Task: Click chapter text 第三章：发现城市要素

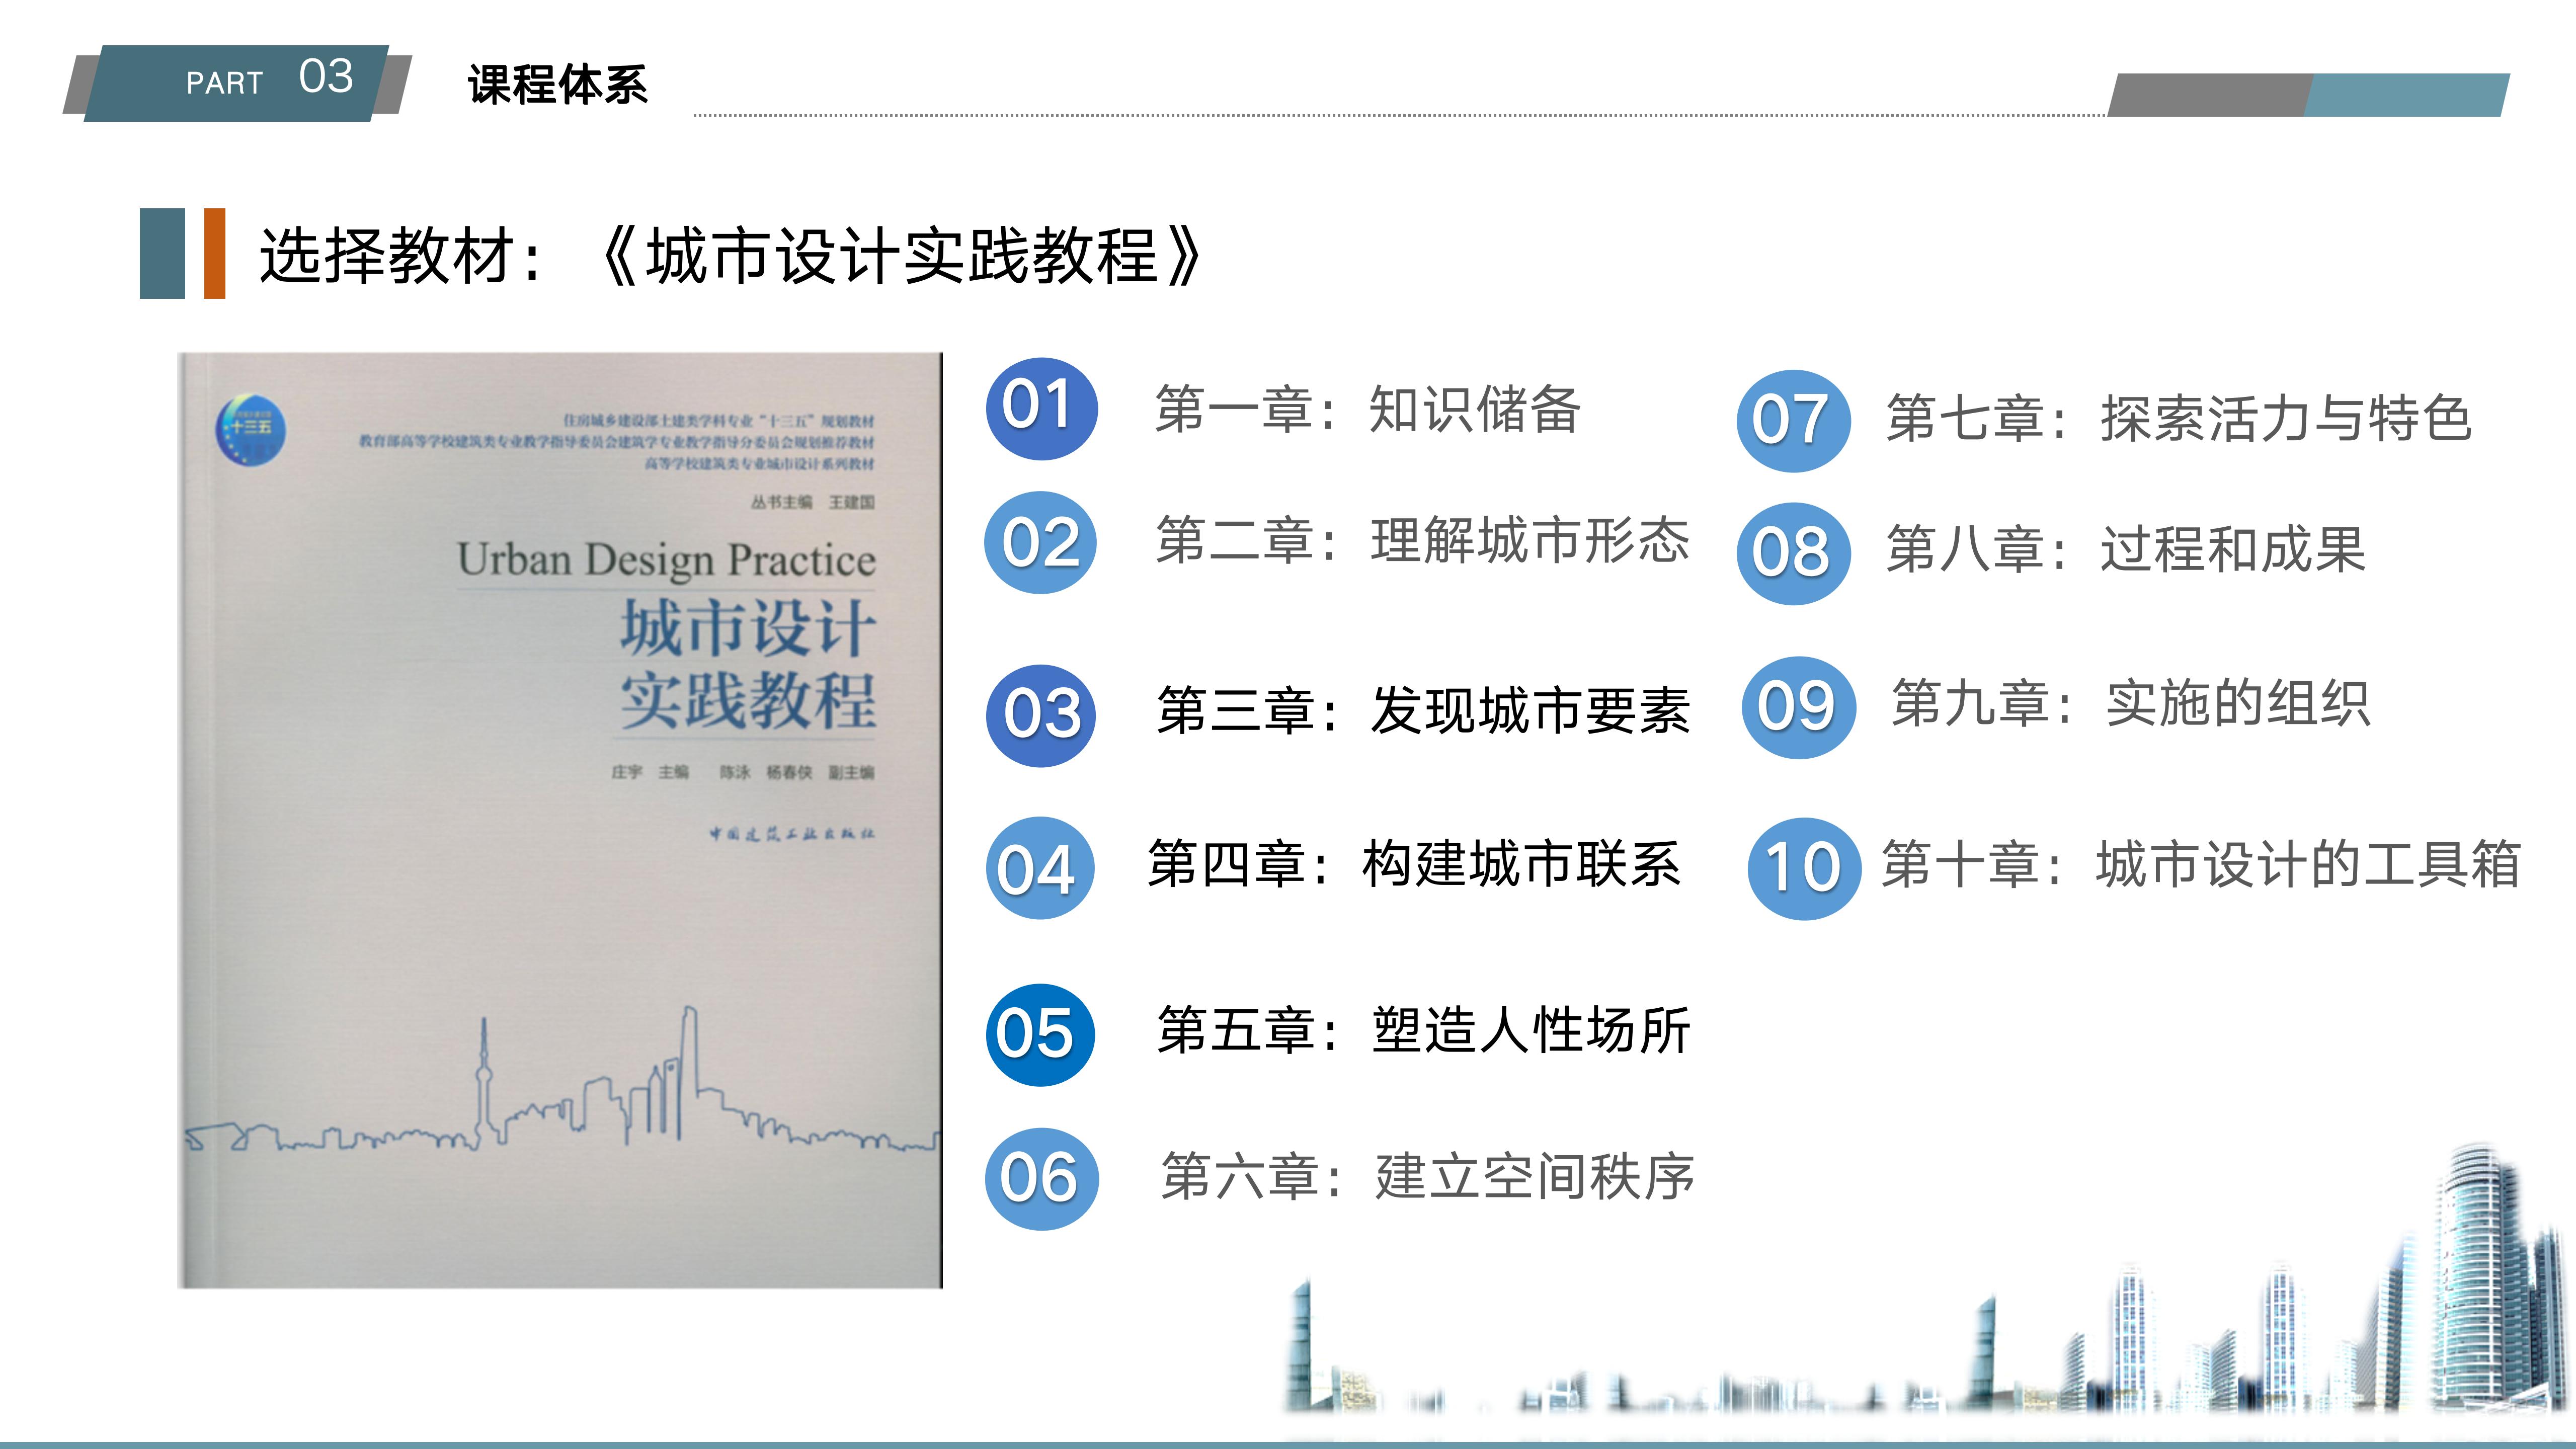Action: tap(1422, 711)
